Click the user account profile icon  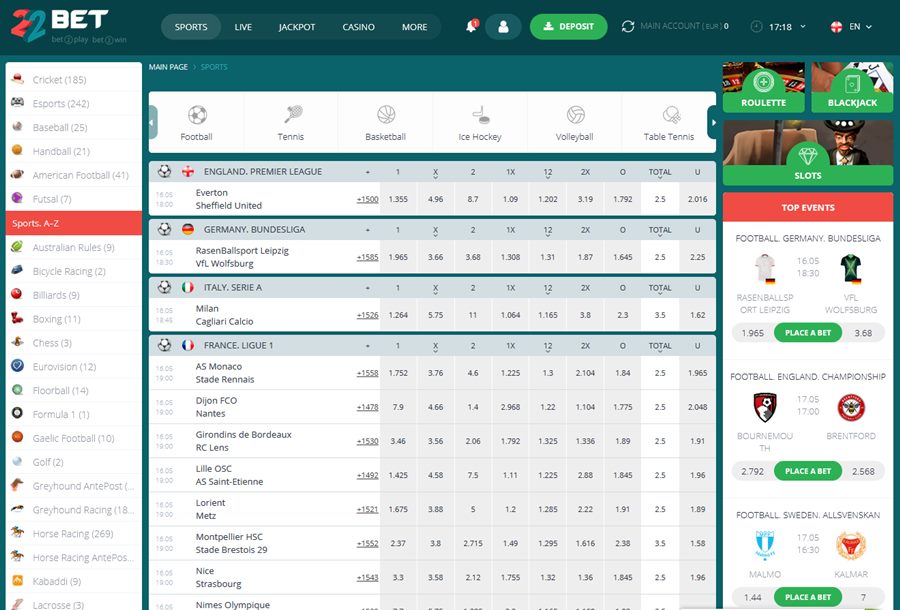pyautogui.click(x=503, y=27)
